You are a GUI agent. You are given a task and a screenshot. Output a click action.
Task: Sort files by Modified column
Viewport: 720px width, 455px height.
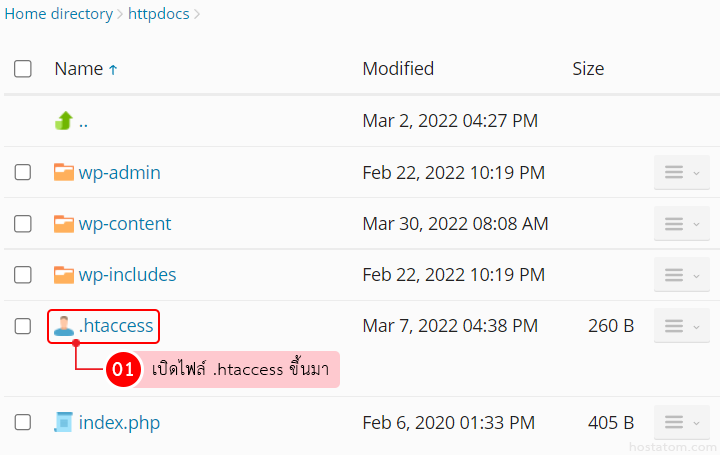coord(398,69)
